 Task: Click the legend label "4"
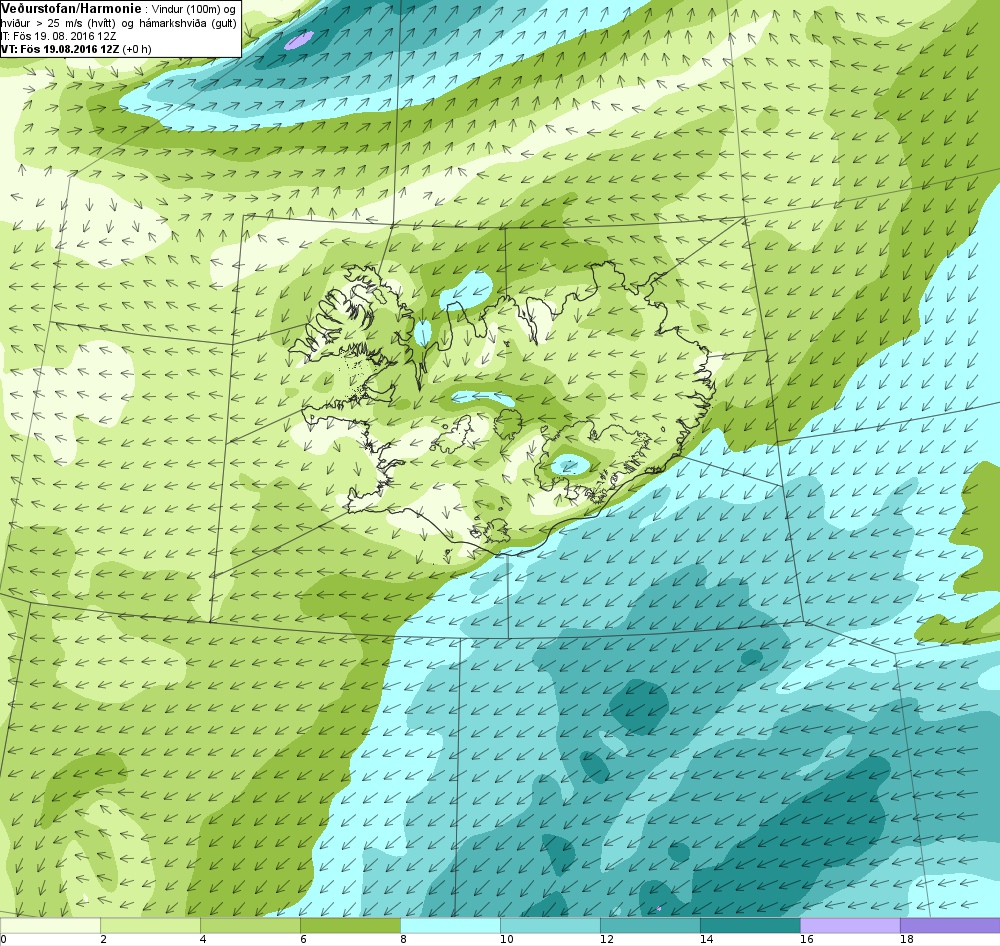(203, 939)
